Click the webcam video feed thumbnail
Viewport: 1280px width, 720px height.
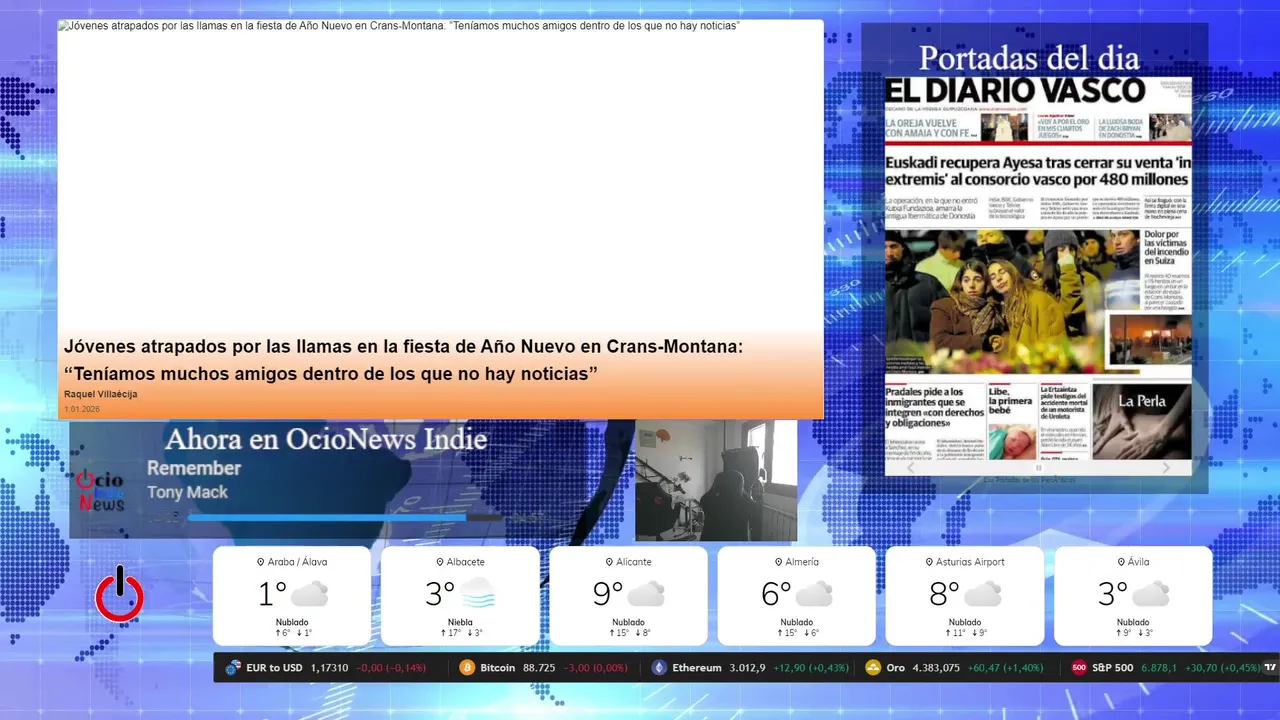[x=716, y=480]
